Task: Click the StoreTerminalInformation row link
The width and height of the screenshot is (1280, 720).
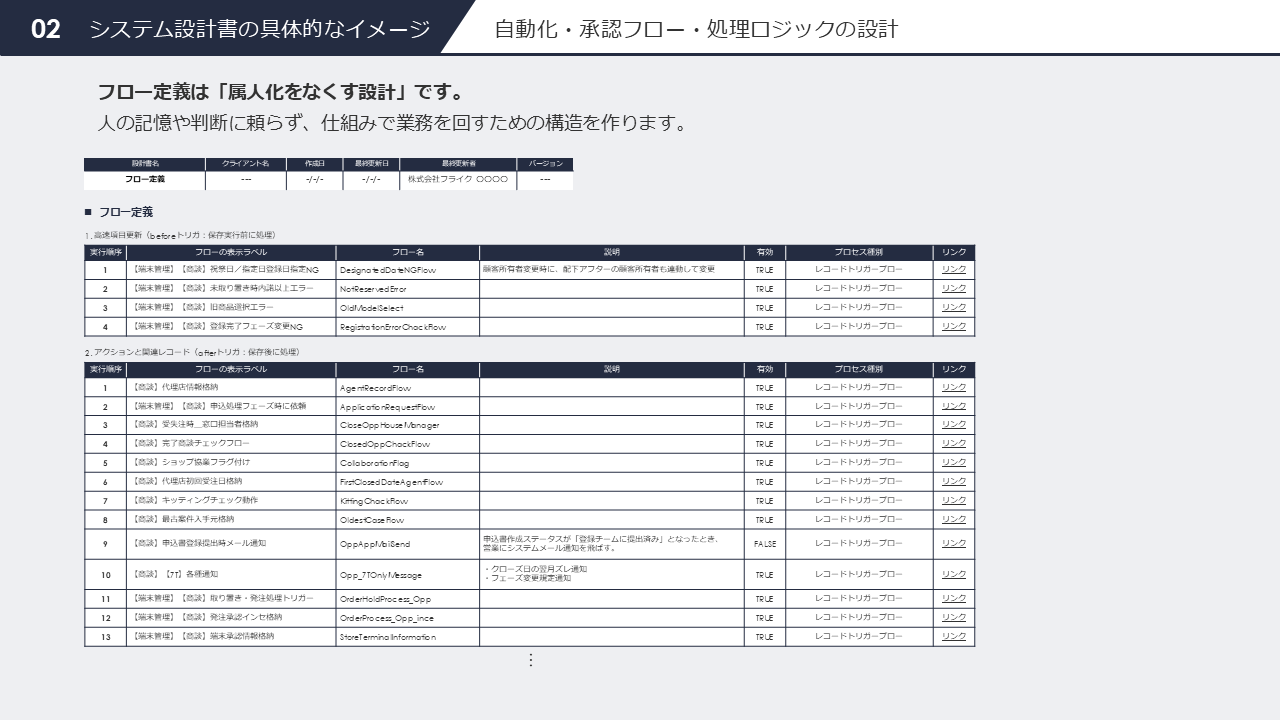Action: [954, 636]
